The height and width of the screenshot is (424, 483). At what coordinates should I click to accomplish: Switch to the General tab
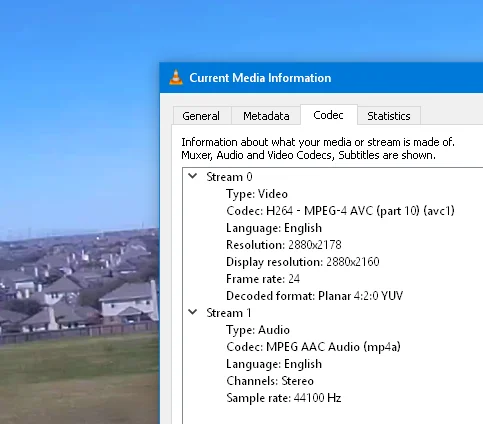click(201, 116)
